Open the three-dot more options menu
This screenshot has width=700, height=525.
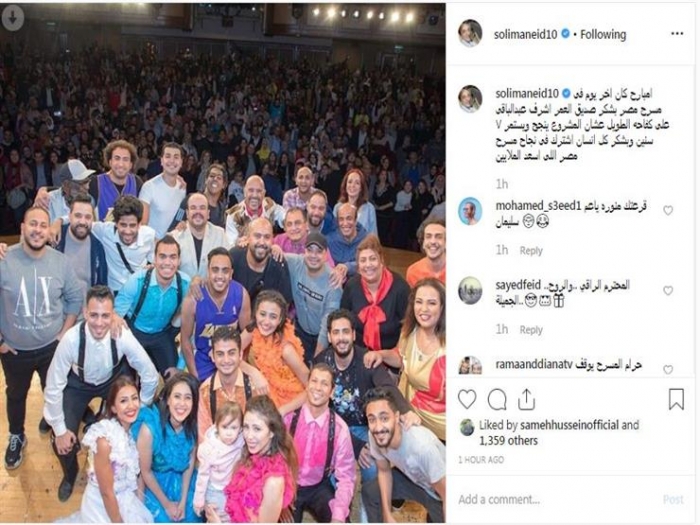tap(677, 34)
